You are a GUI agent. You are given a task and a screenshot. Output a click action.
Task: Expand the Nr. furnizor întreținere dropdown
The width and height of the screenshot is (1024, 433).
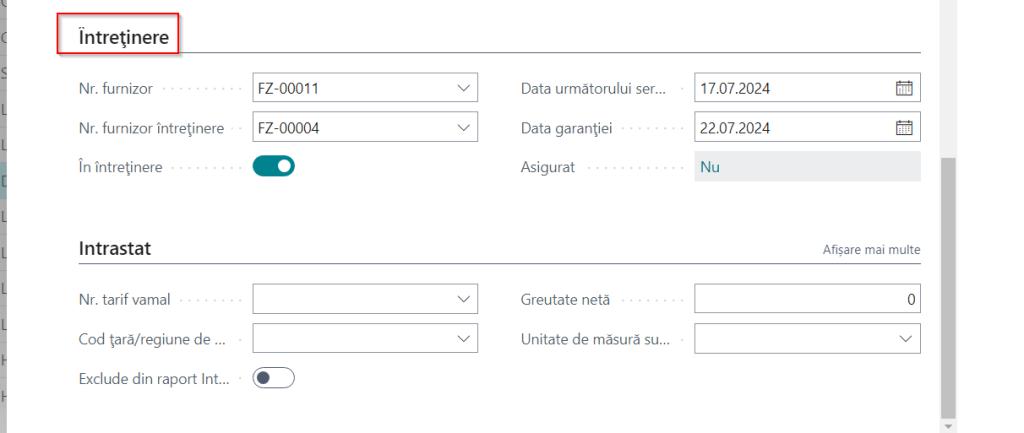pos(462,128)
